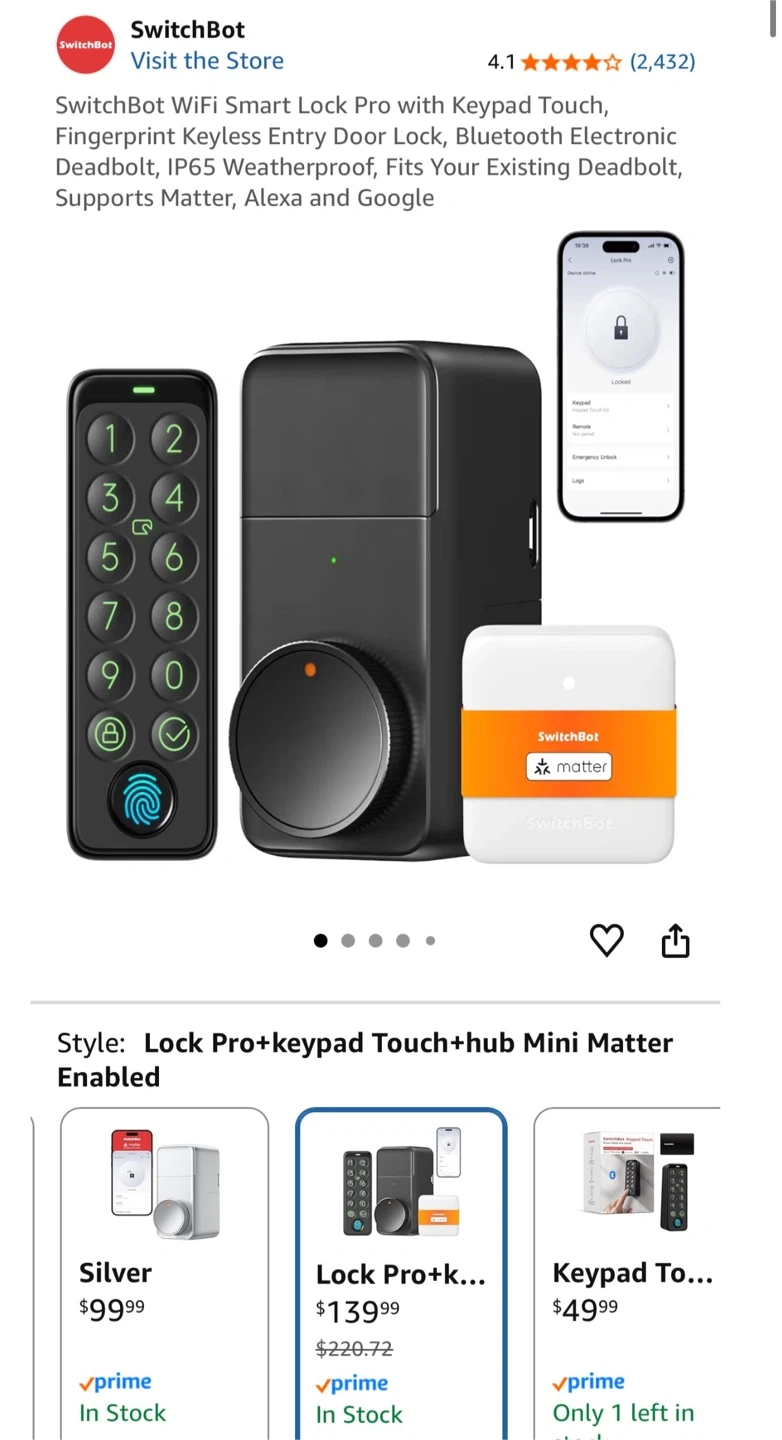782x1440 pixels.
Task: Open the share icon
Action: click(x=676, y=940)
